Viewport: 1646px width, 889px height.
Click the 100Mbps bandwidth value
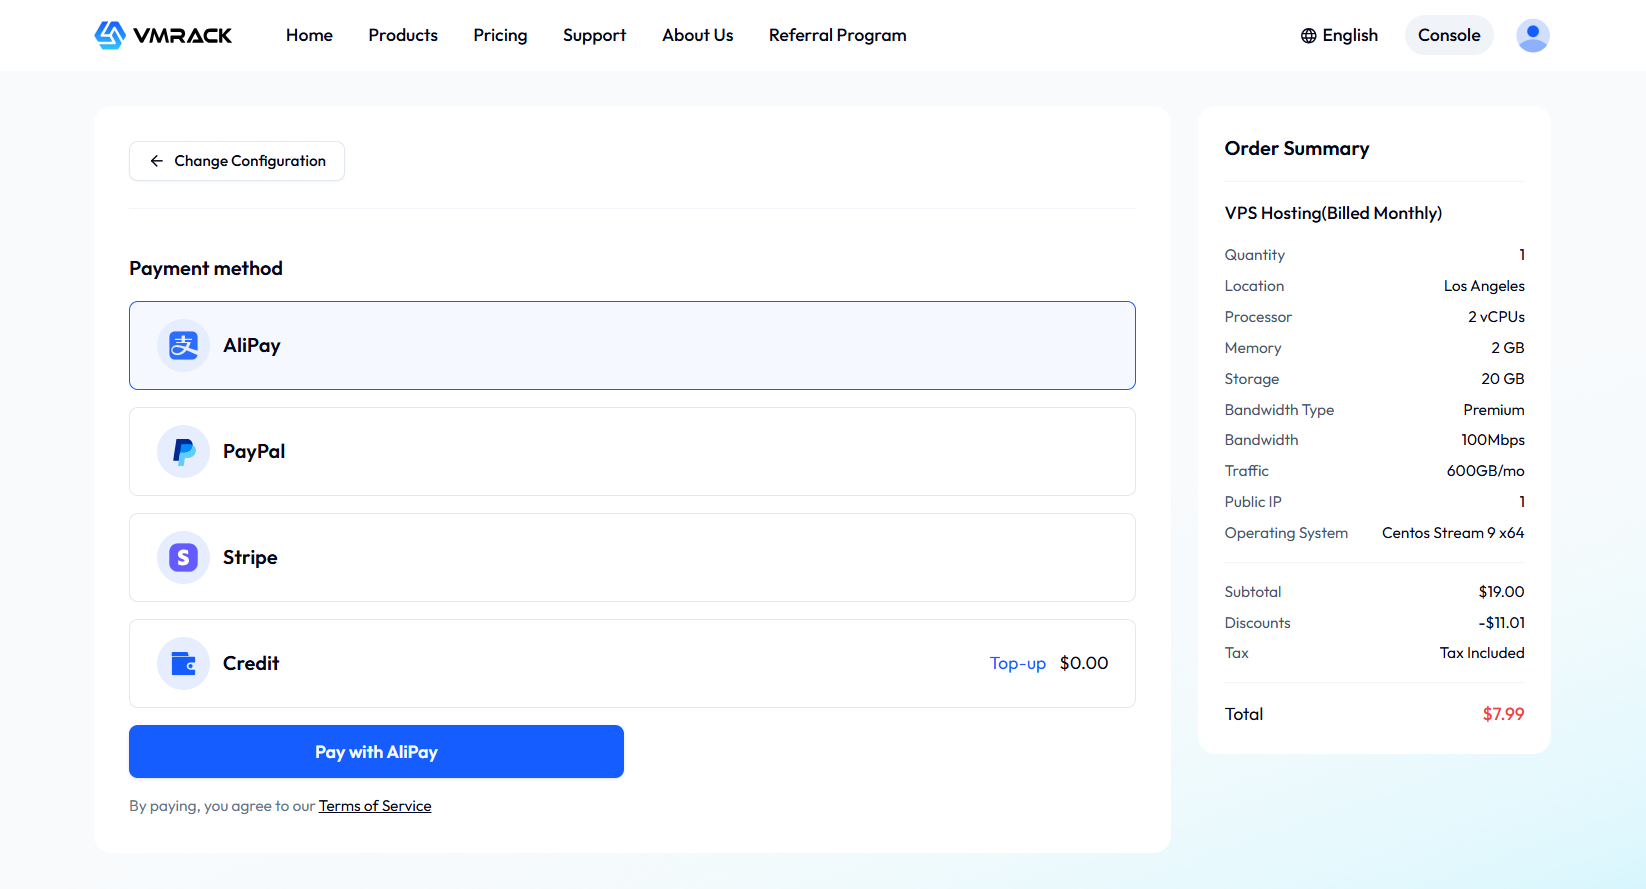(x=1493, y=440)
